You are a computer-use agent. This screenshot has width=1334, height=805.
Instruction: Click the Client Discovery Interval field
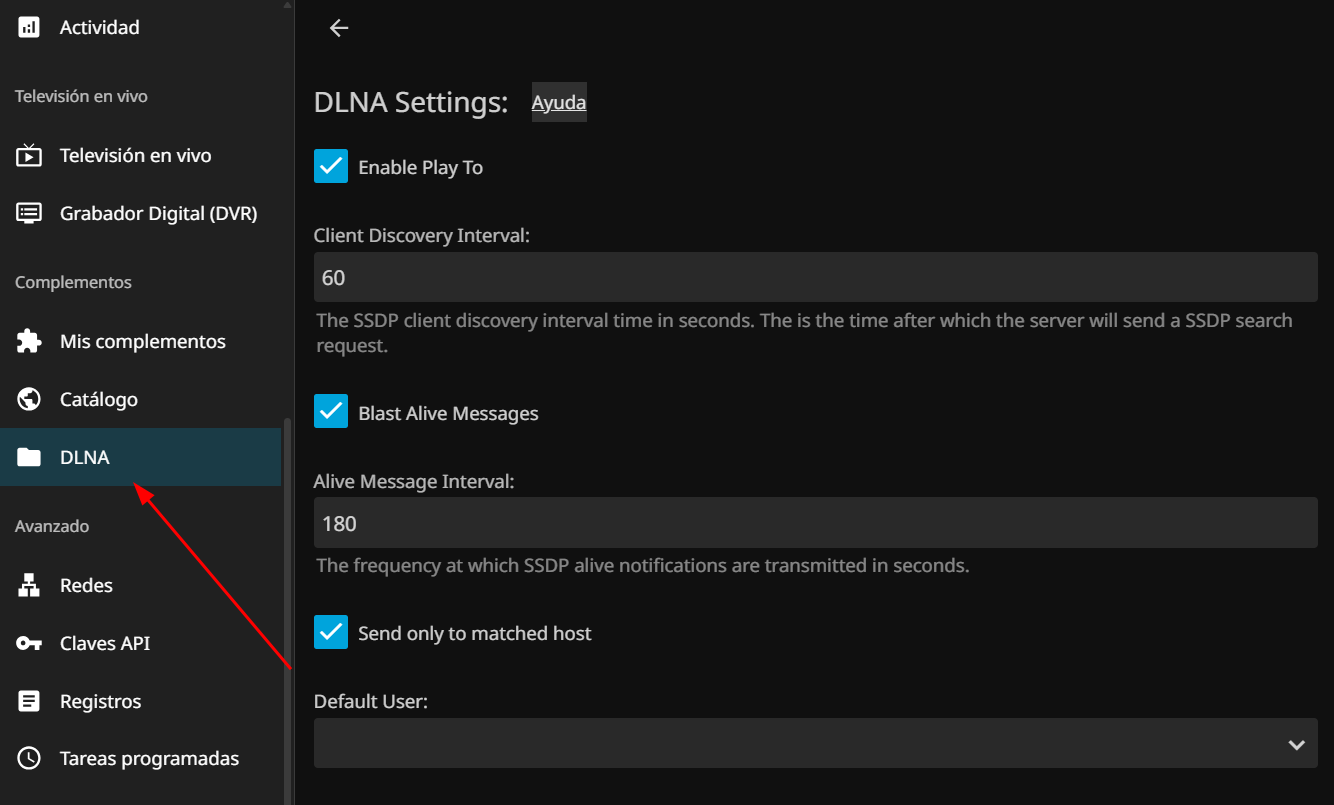pos(815,277)
